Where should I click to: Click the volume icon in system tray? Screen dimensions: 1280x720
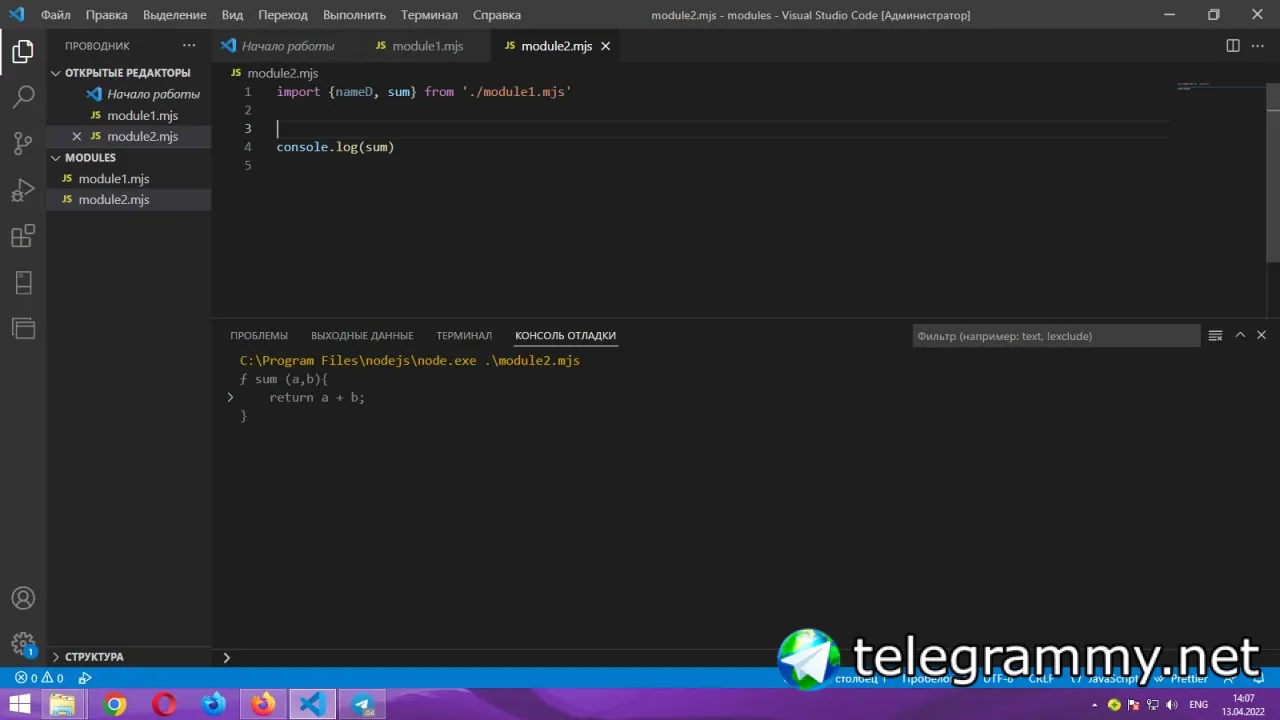pyautogui.click(x=1171, y=705)
